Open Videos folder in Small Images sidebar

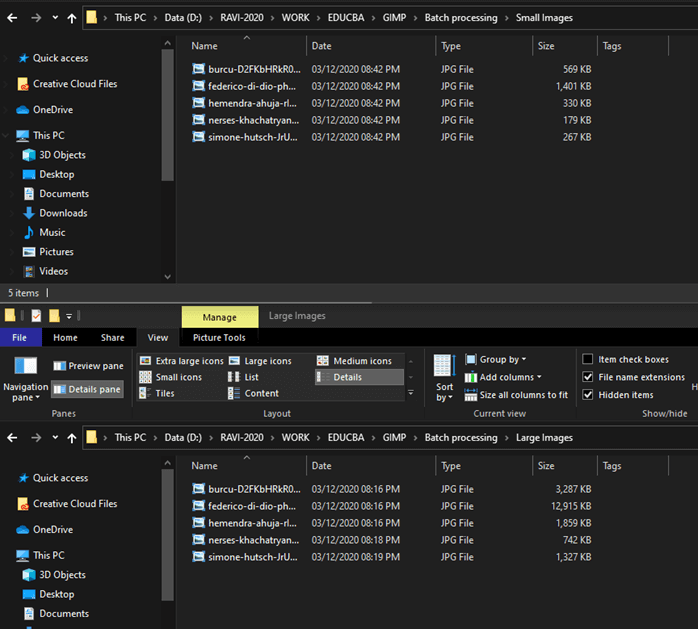(x=45, y=271)
